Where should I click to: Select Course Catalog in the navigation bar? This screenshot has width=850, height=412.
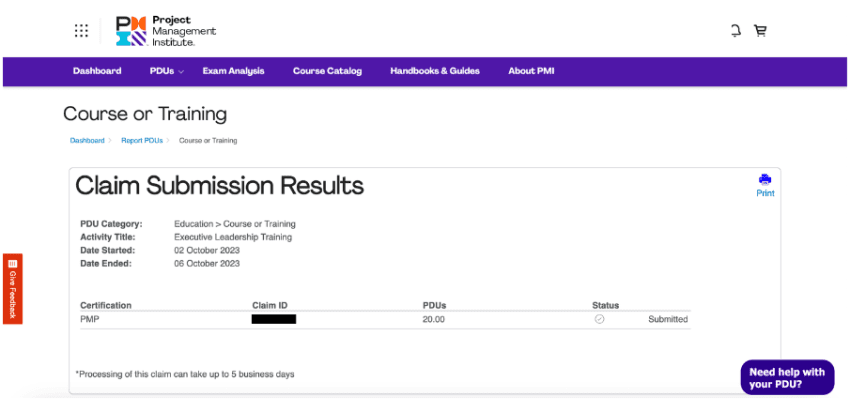coord(327,71)
